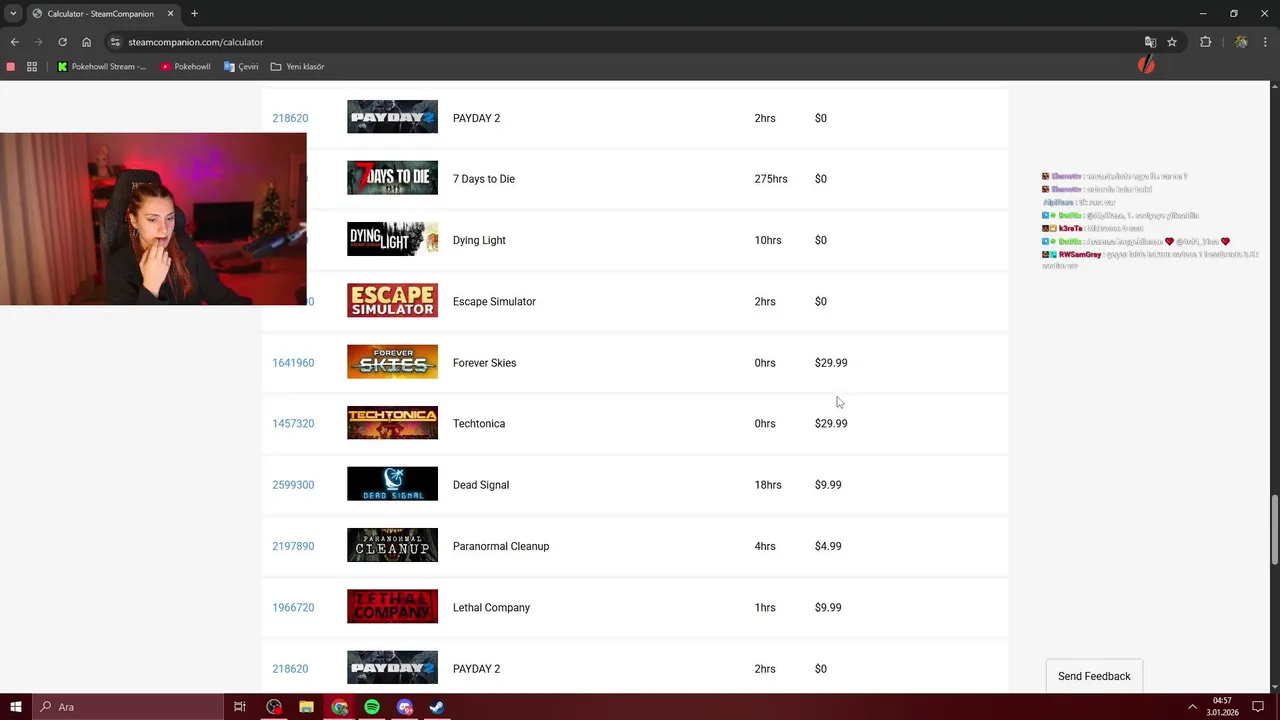The height and width of the screenshot is (720, 1280).
Task: Click the address bar URL field
Action: 630,42
